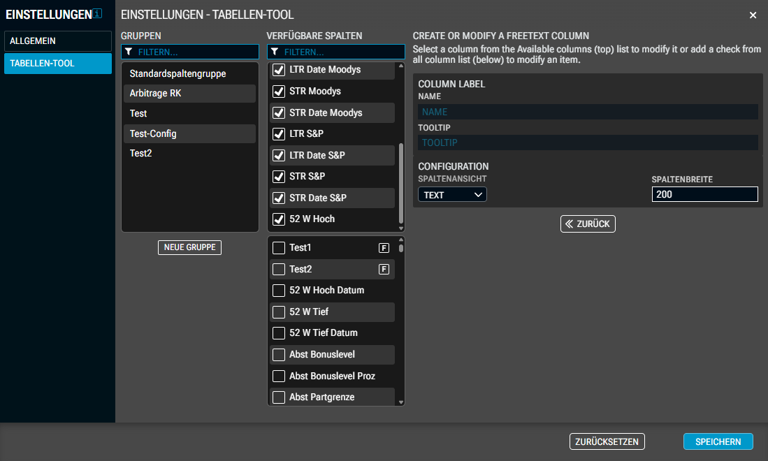The height and width of the screenshot is (461, 768).
Task: Close the settings dialog with the X
Action: coord(753,15)
